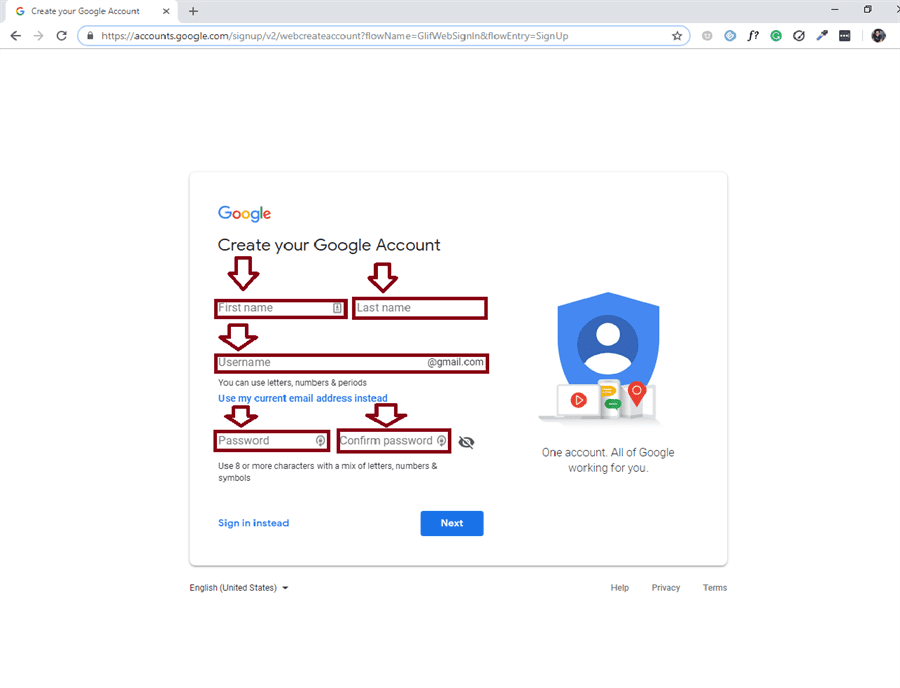900x688 pixels.
Task: Click the dark keyboard extension icon
Action: (845, 35)
